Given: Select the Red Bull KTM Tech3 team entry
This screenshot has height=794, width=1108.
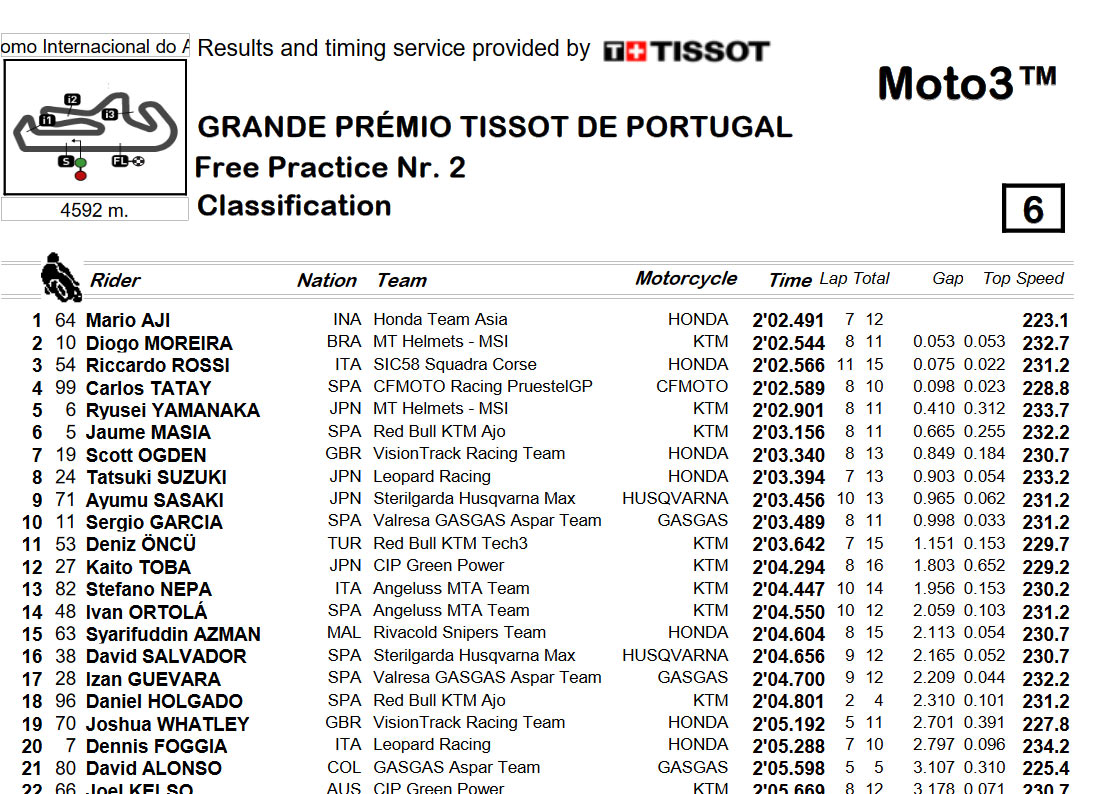Looking at the screenshot, I should (x=450, y=543).
